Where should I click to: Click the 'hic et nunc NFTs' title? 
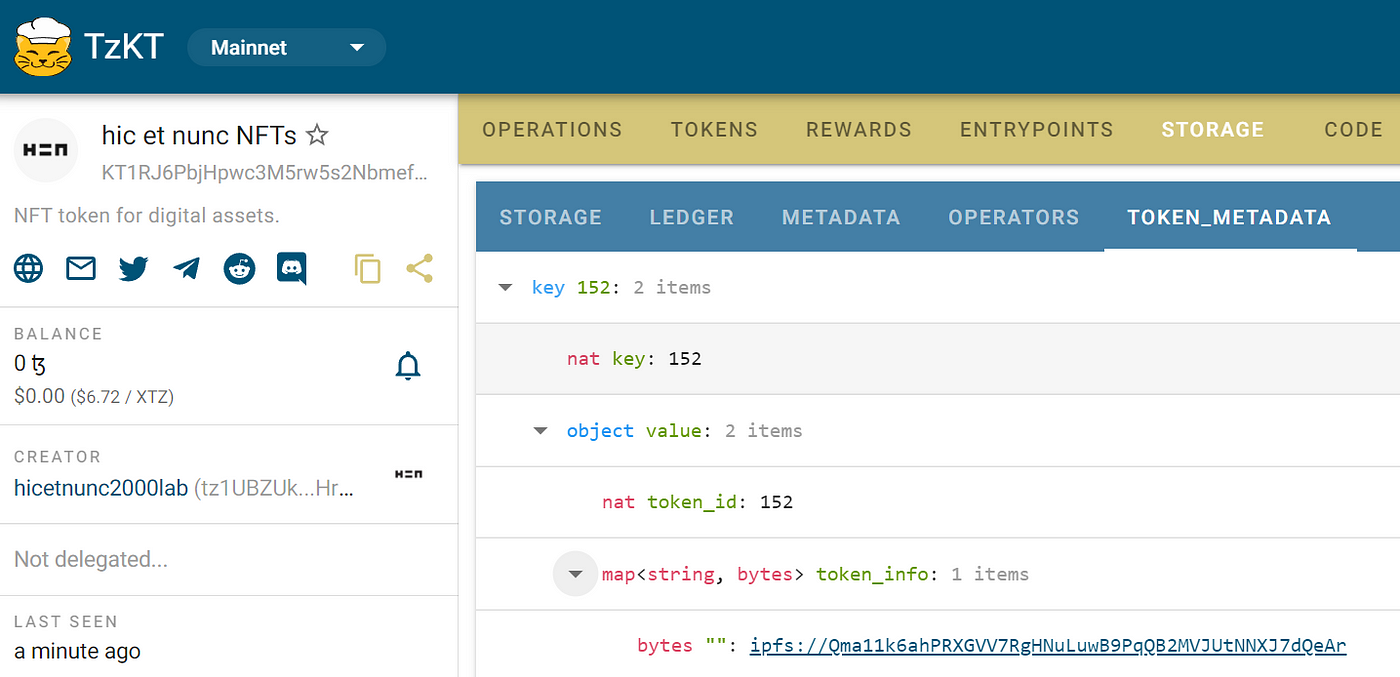(199, 134)
